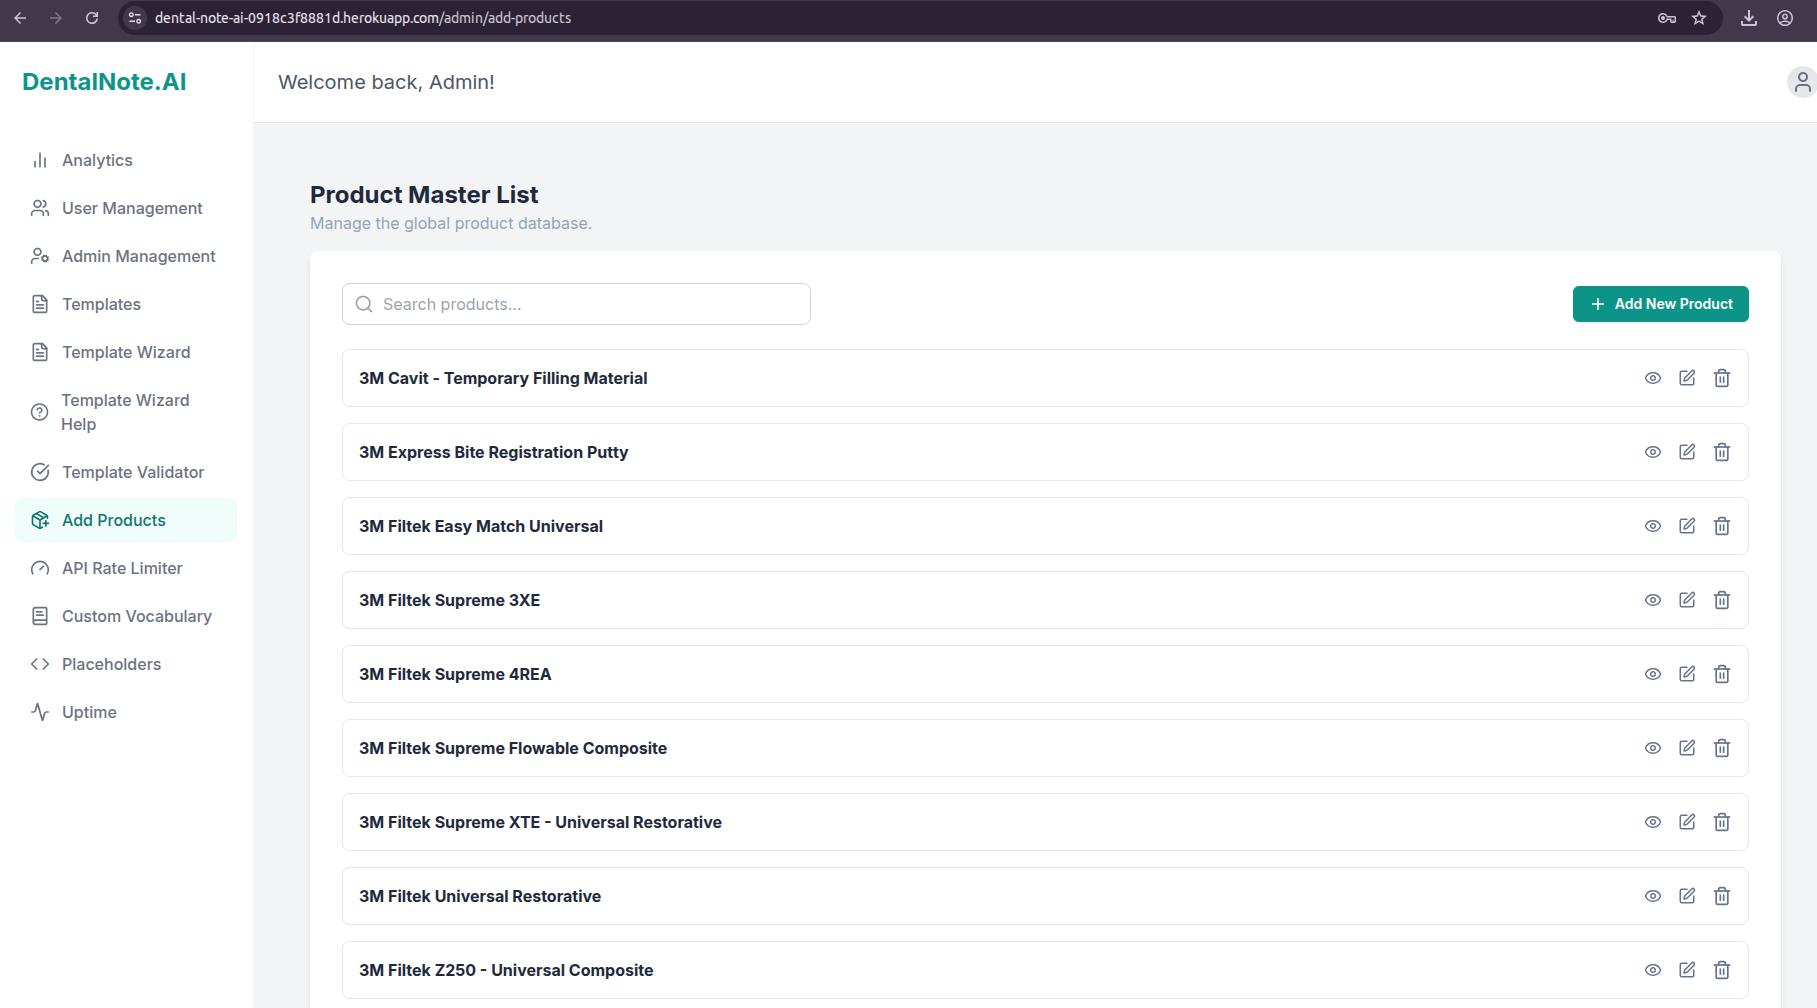Select the User Management sidebar icon
This screenshot has width=1817, height=1008.
(40, 208)
